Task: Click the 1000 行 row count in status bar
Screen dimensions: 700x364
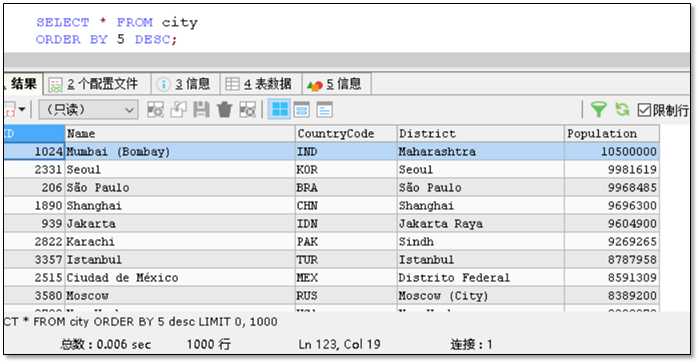Action: pyautogui.click(x=208, y=344)
